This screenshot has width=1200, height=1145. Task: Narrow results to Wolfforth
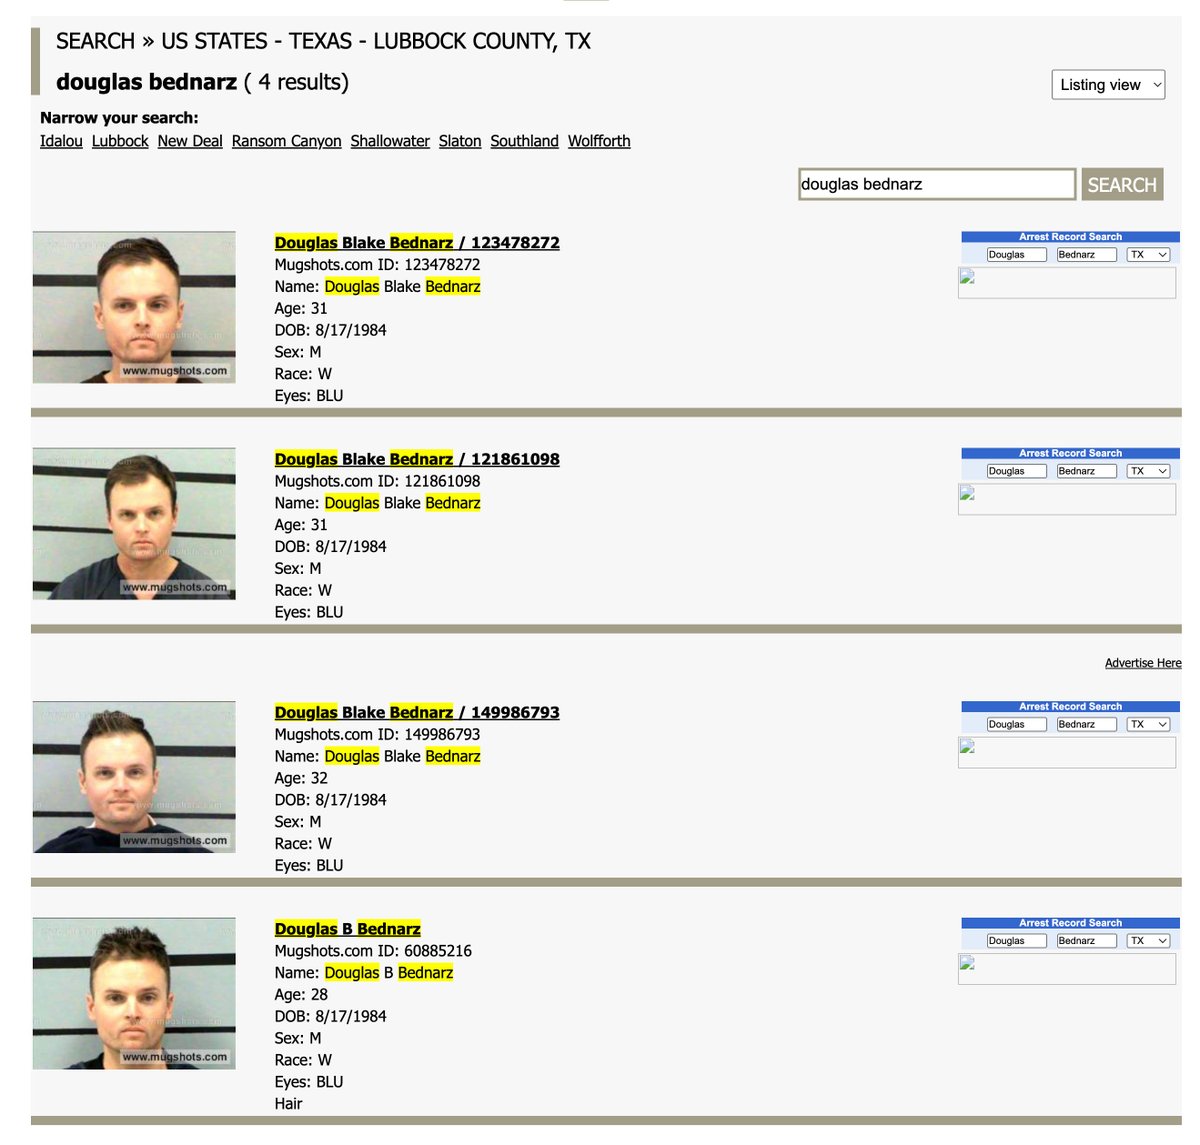pos(599,141)
